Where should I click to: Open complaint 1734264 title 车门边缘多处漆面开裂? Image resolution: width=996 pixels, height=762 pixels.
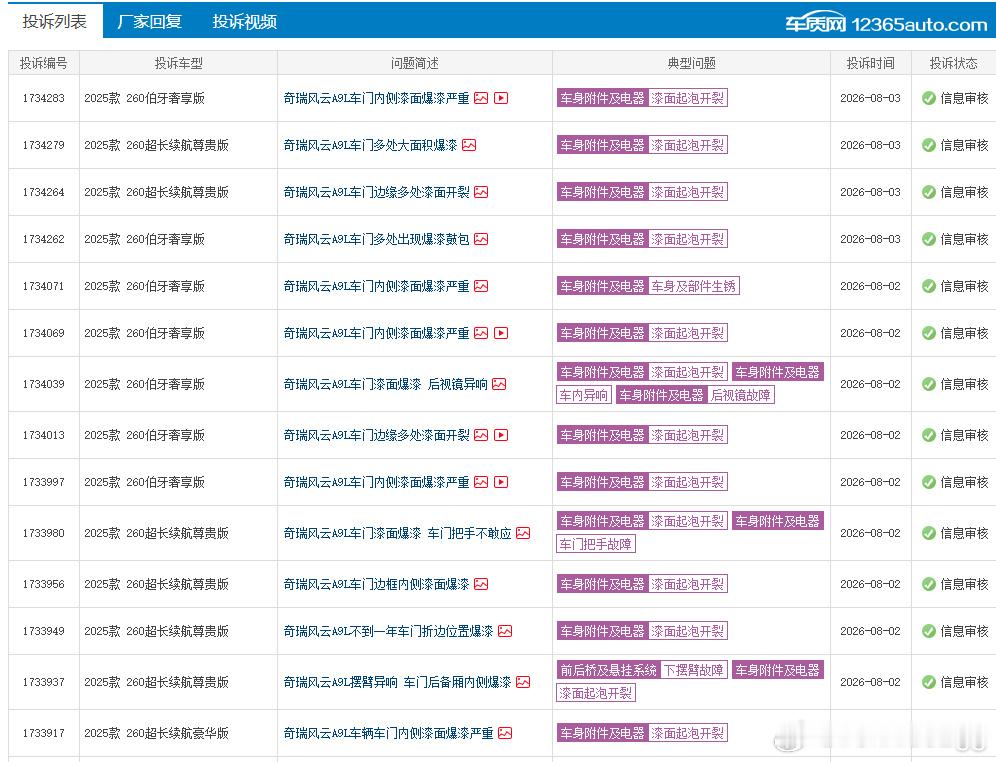click(x=377, y=192)
